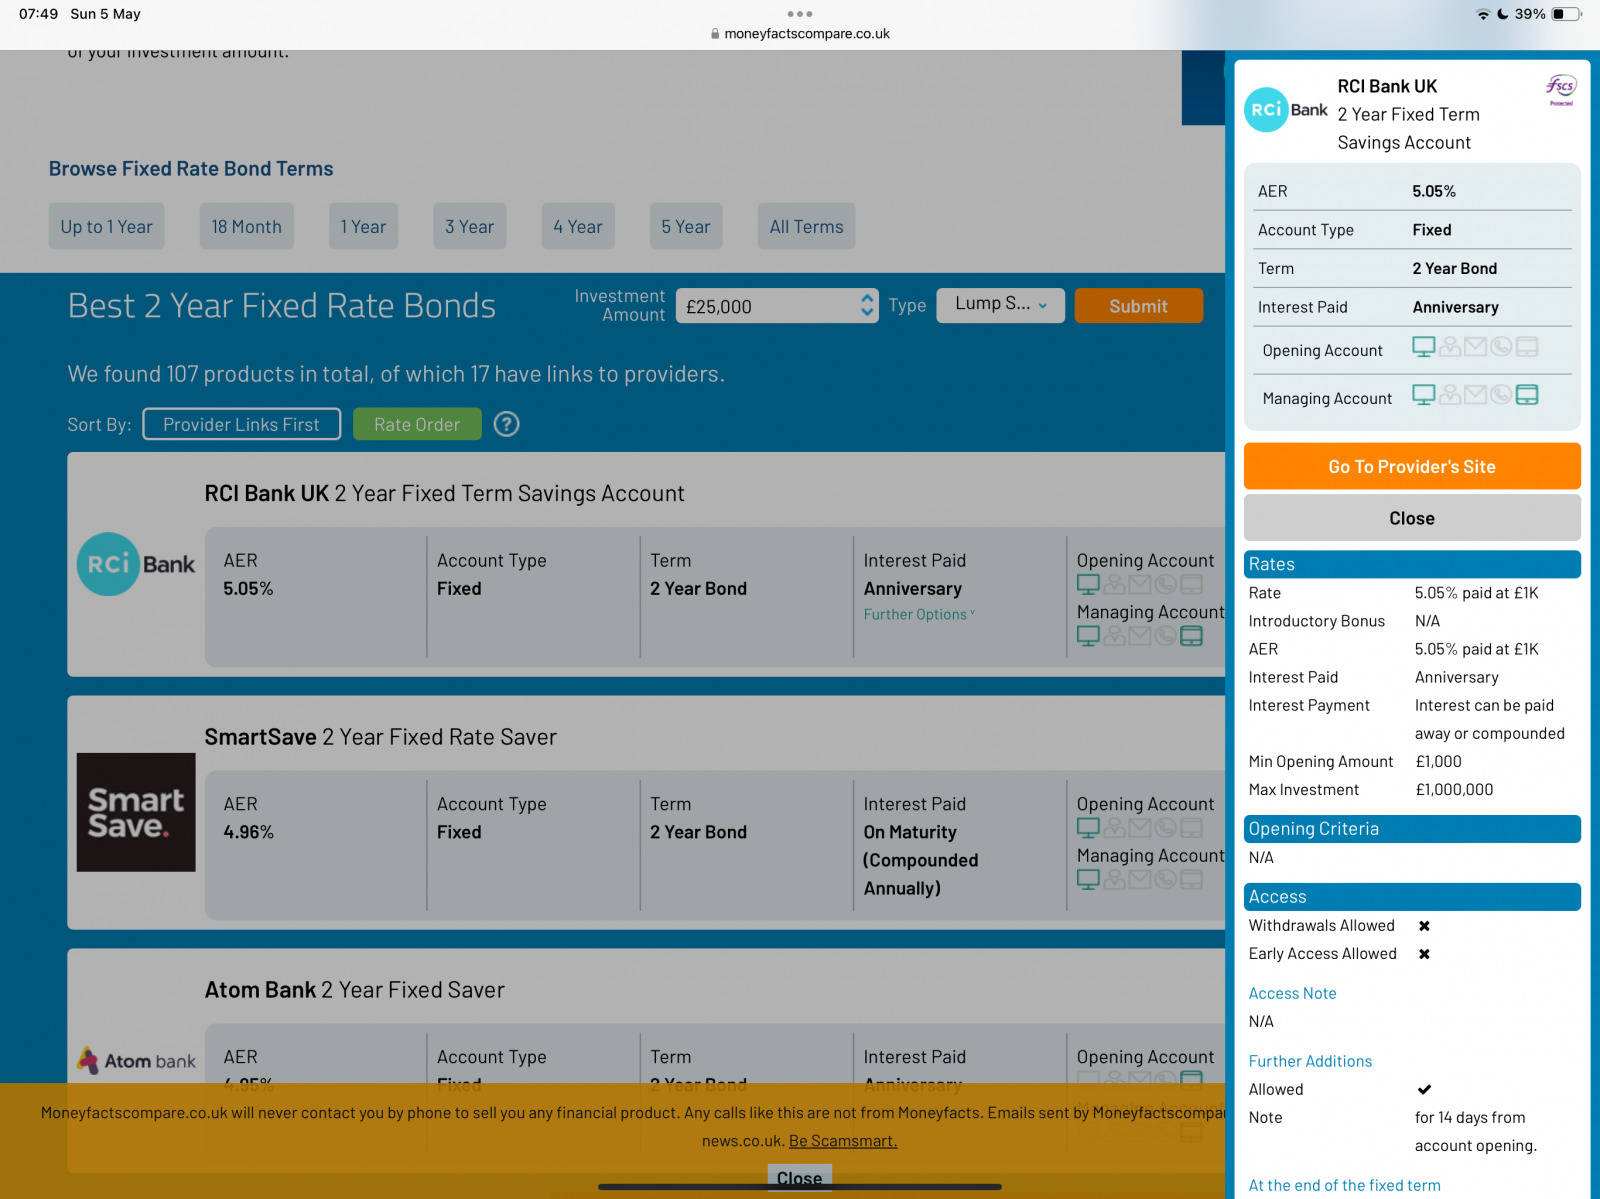Image resolution: width=1600 pixels, height=1199 pixels.
Task: Click the Withdrawals Allowed cross mark
Action: pos(1424,926)
